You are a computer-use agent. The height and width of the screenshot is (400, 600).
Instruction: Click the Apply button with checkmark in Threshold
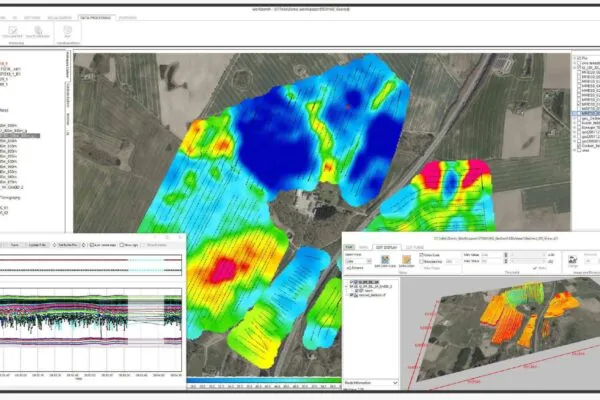[x=540, y=268]
